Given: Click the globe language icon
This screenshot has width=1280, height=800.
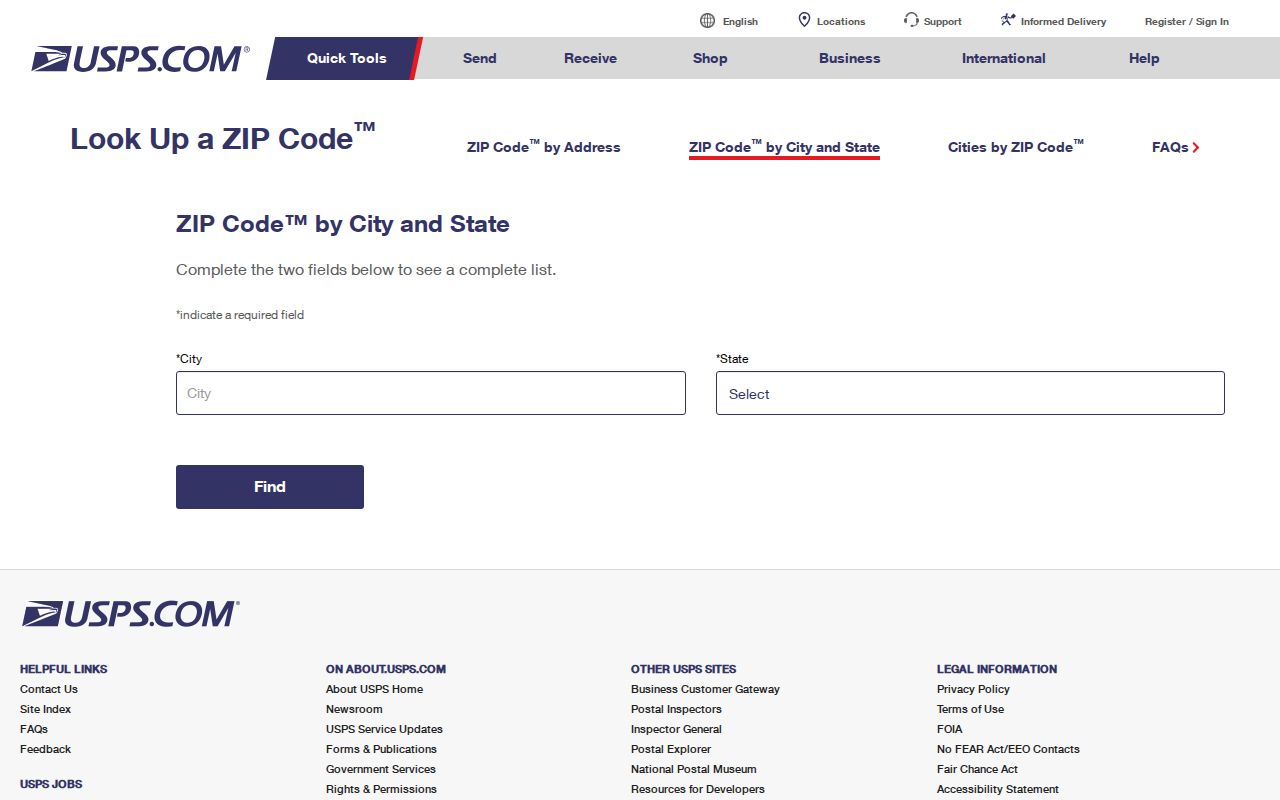Looking at the screenshot, I should pos(708,21).
